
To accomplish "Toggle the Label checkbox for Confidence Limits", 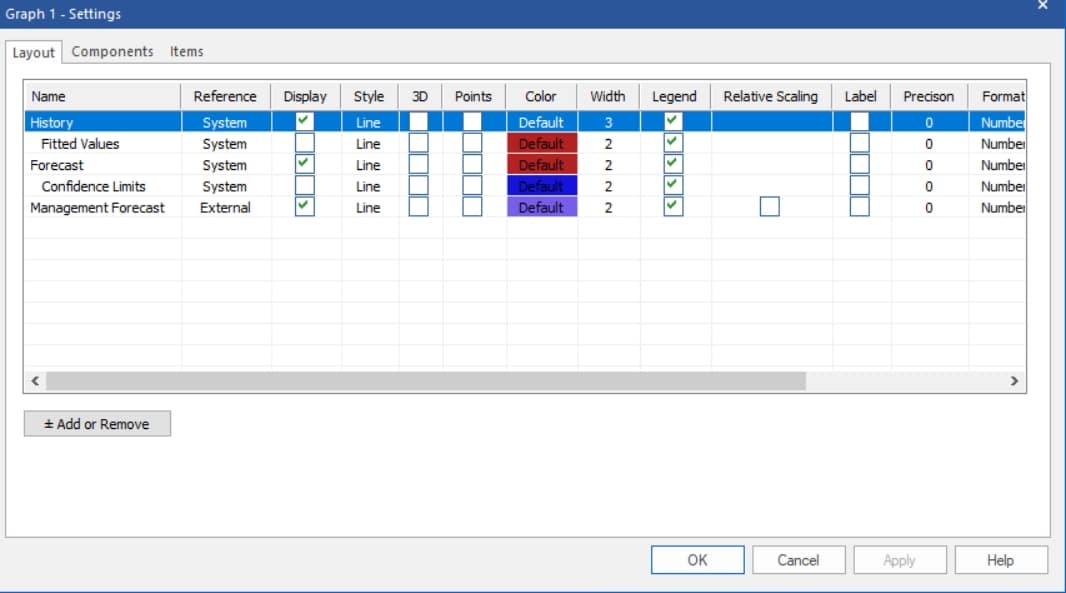I will [861, 186].
